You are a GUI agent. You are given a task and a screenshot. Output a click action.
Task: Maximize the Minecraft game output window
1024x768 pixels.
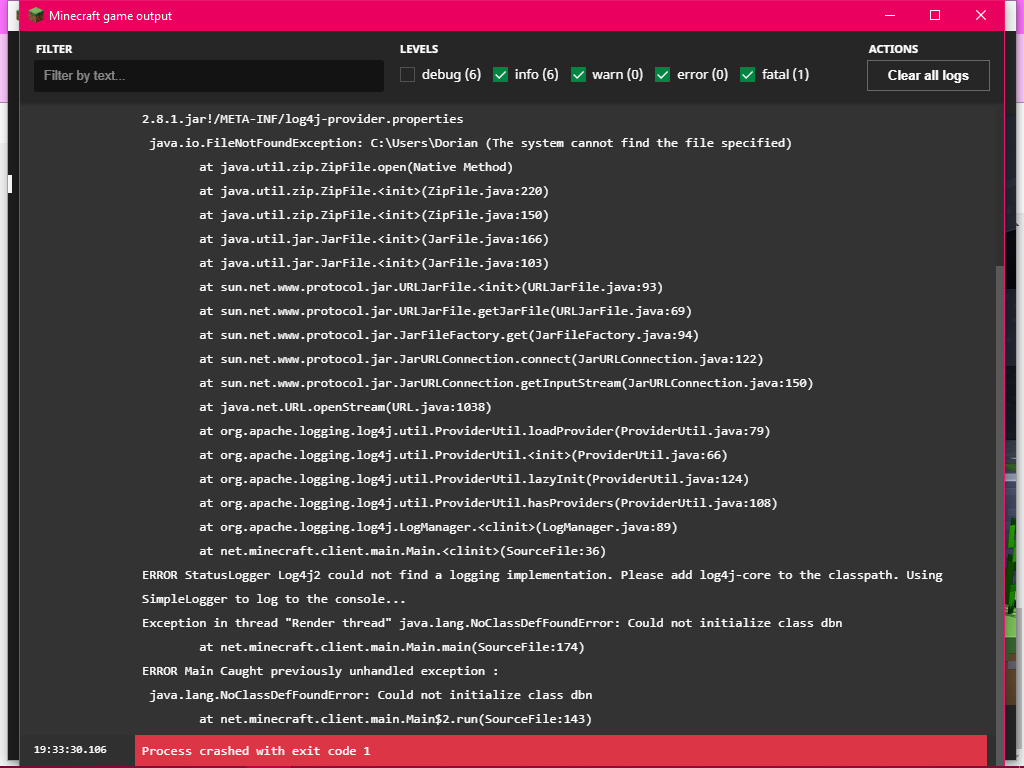coord(935,15)
